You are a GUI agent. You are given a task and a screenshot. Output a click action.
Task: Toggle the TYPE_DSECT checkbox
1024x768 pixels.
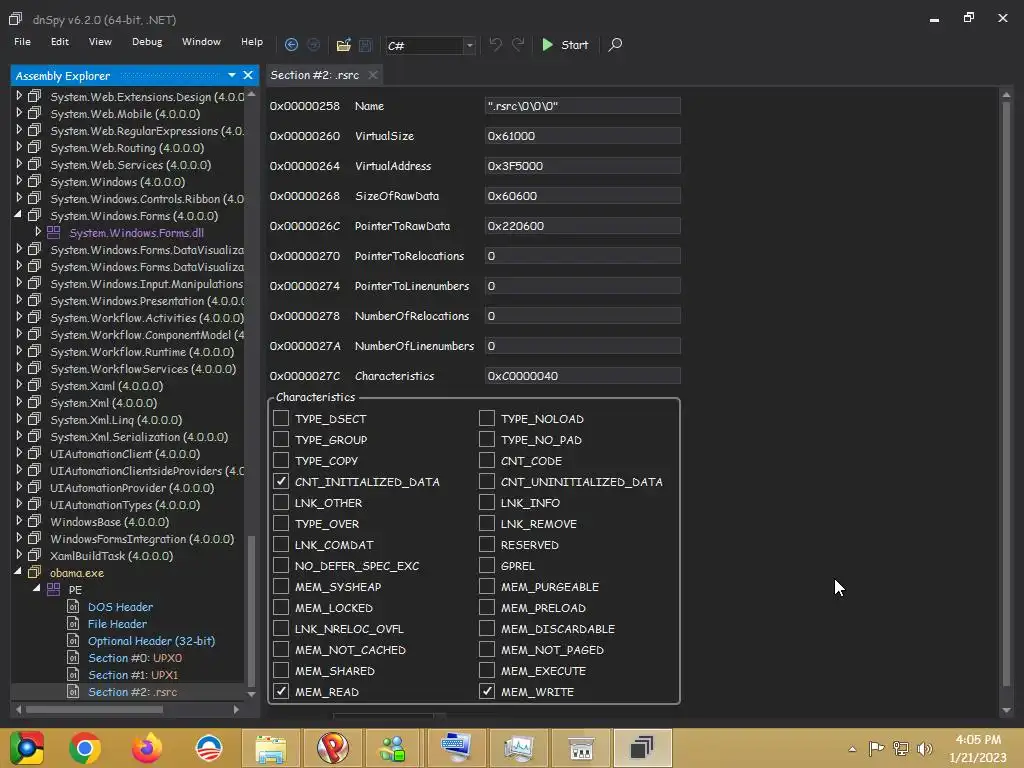(281, 418)
